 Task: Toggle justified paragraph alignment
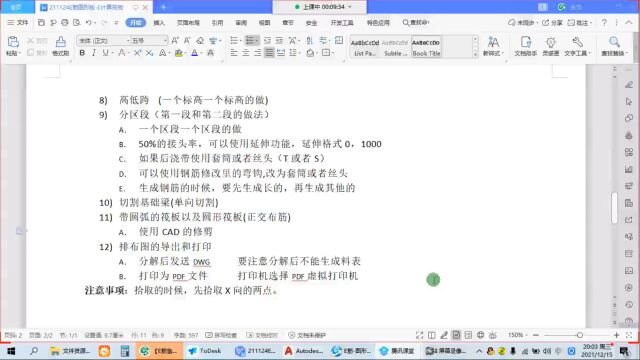[x=269, y=53]
